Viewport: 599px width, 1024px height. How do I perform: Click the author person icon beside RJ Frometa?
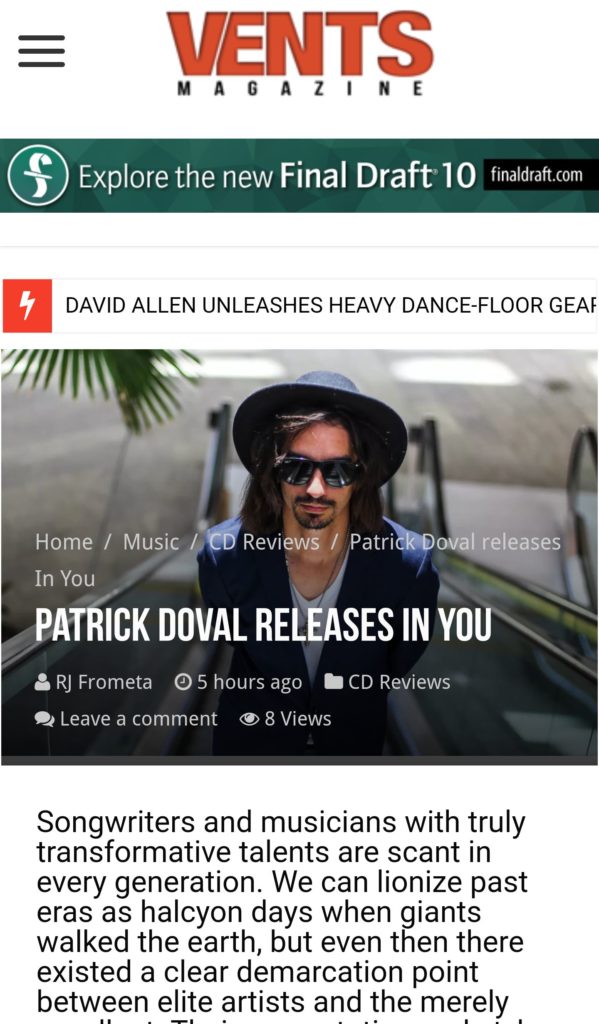42,682
